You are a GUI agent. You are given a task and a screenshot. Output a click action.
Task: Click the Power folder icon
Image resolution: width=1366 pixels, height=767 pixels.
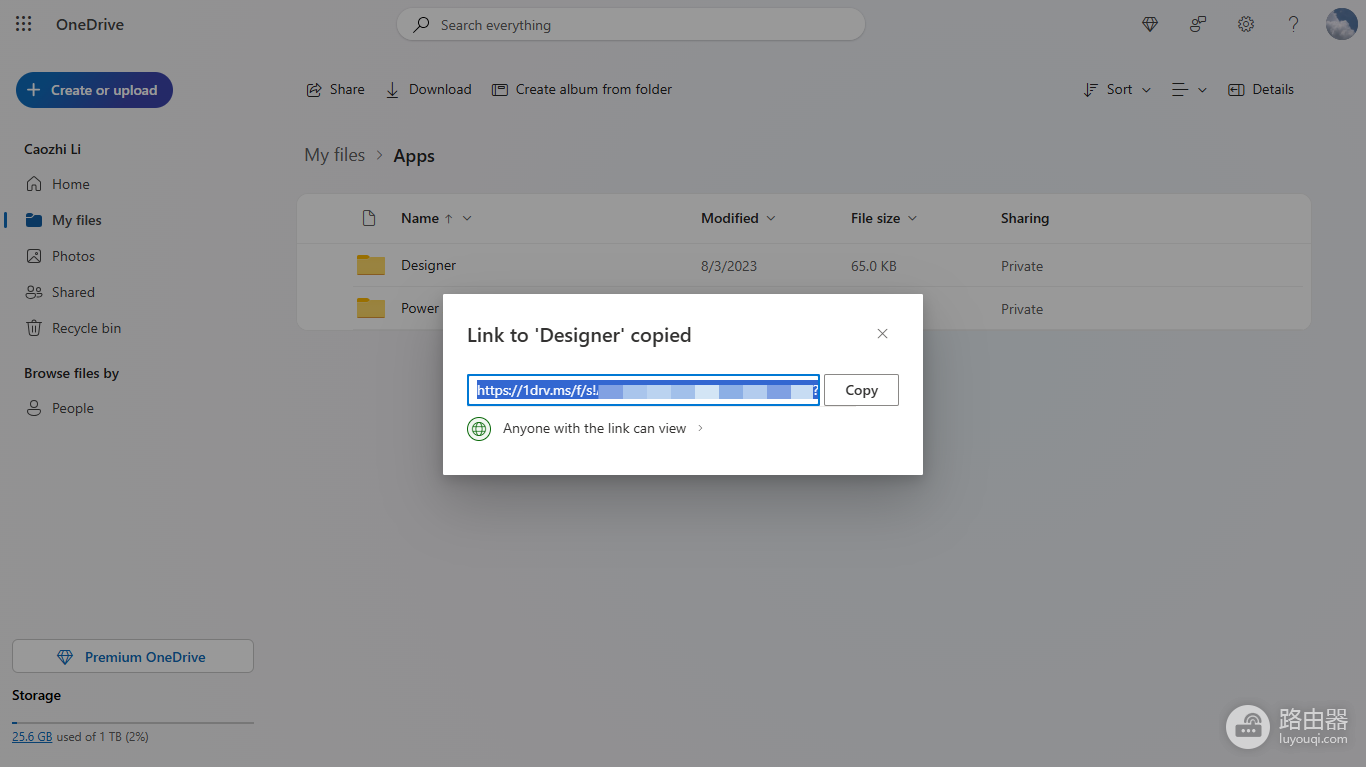[371, 308]
